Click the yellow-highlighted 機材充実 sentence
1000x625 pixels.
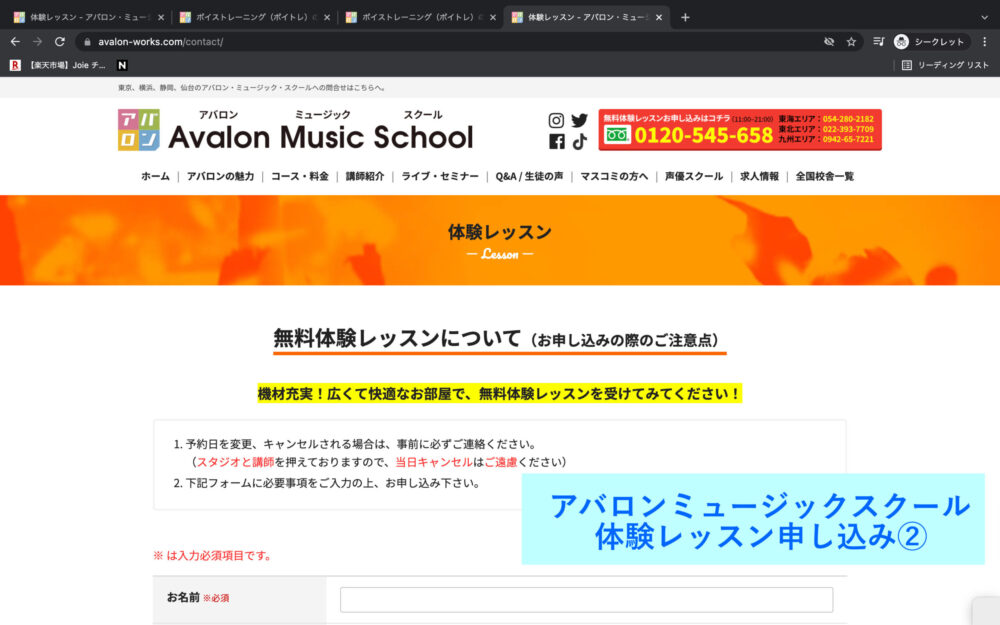pyautogui.click(x=499, y=393)
